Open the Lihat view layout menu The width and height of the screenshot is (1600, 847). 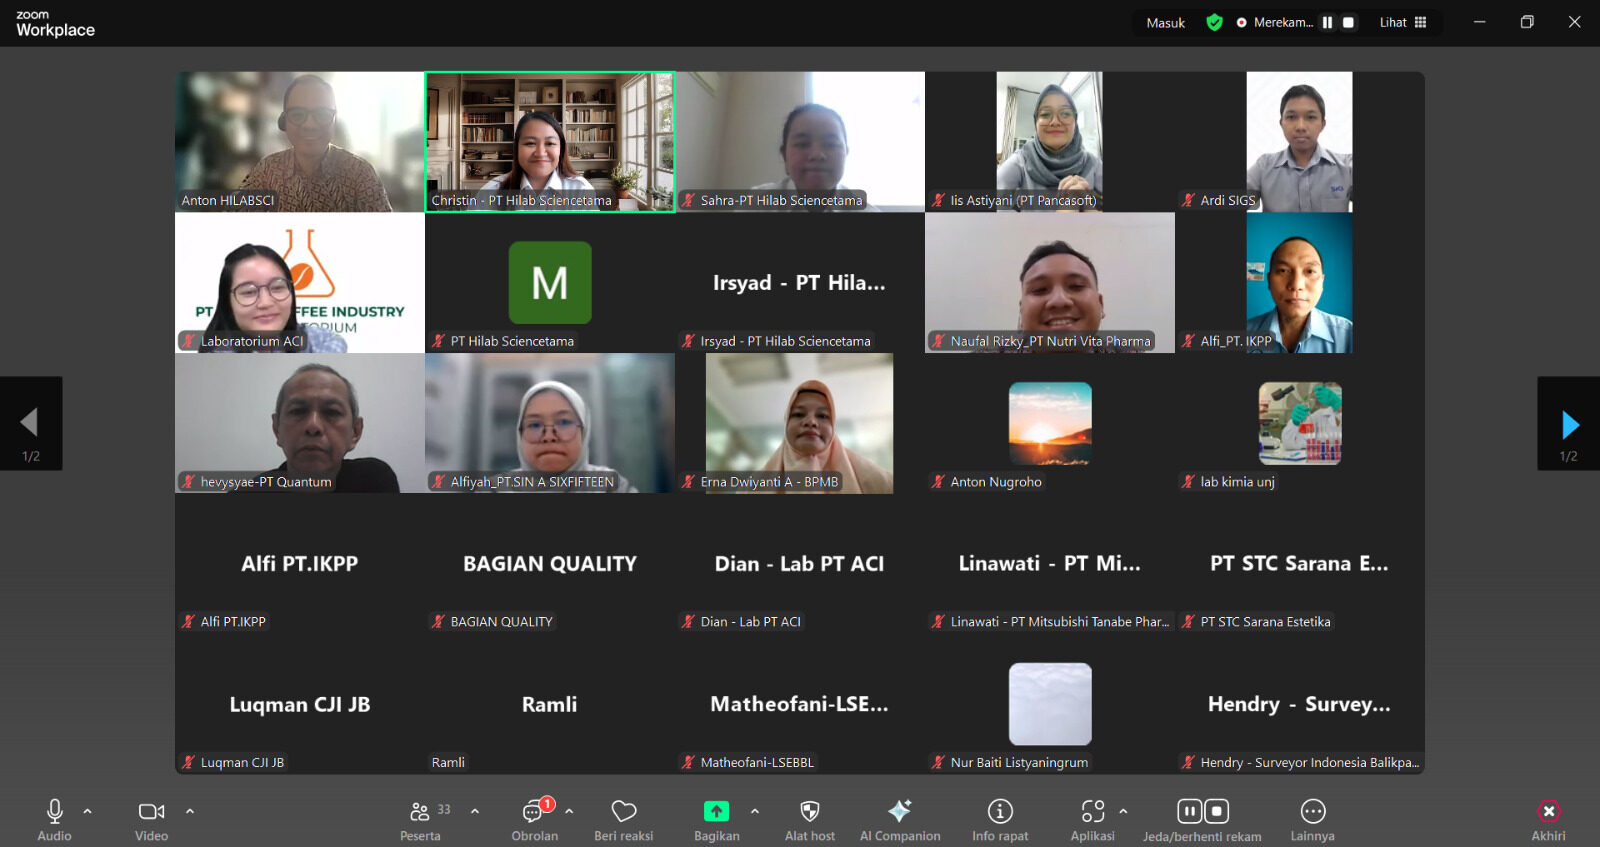coord(1403,22)
